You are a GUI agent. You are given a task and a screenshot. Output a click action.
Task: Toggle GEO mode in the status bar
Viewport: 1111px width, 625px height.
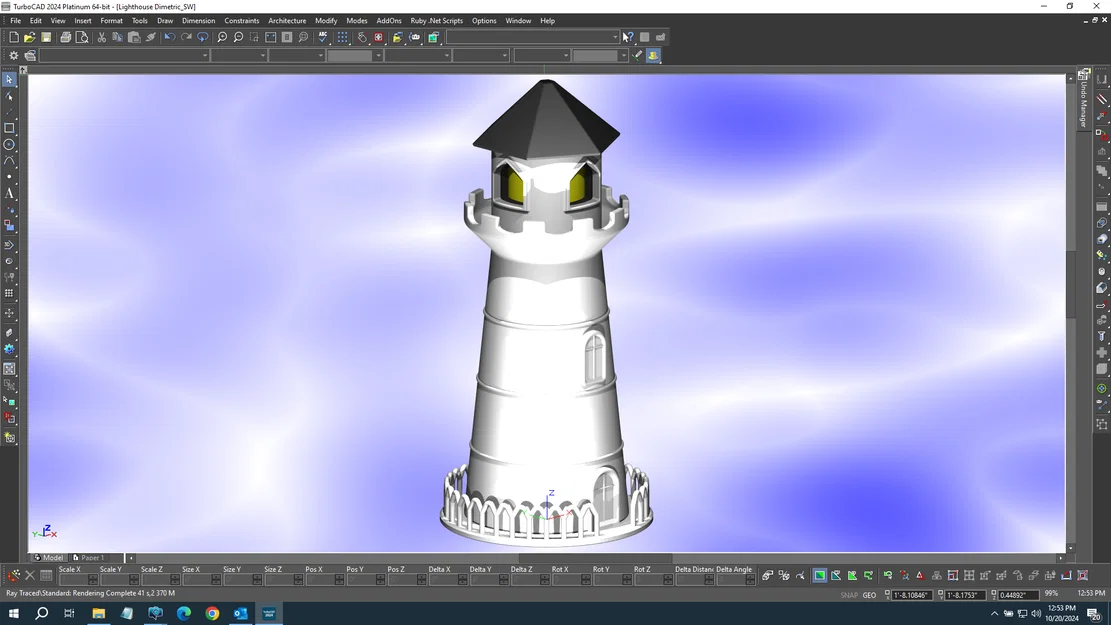point(869,594)
